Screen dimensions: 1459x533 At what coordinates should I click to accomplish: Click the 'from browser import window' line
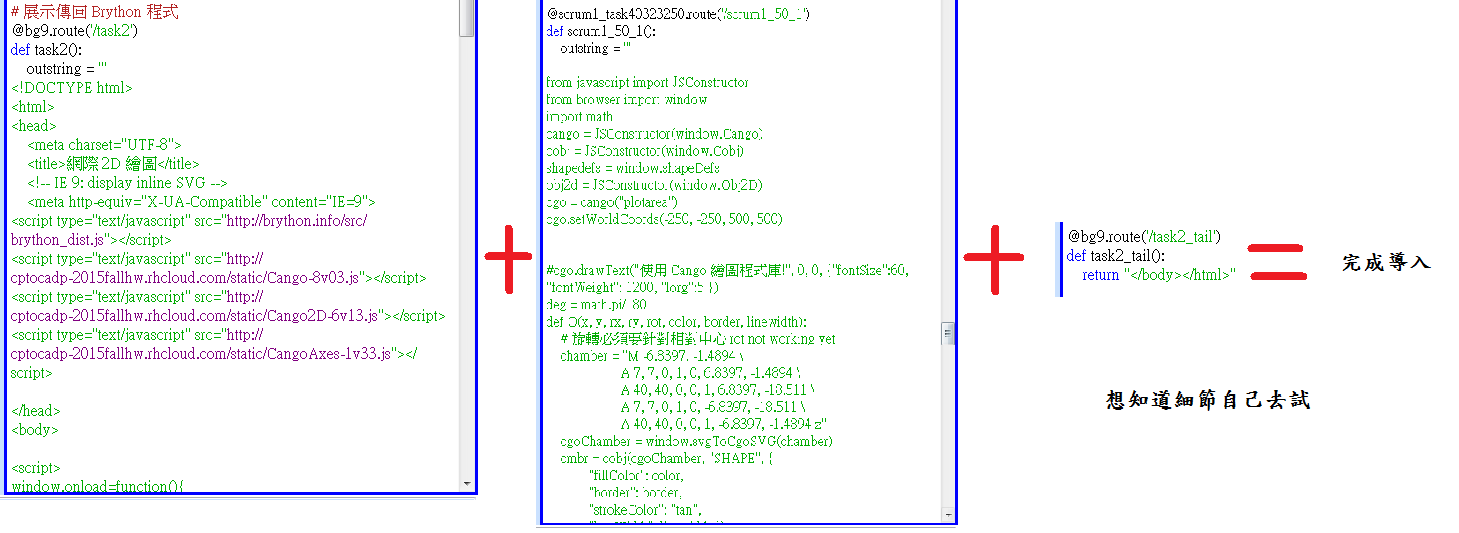[x=626, y=100]
